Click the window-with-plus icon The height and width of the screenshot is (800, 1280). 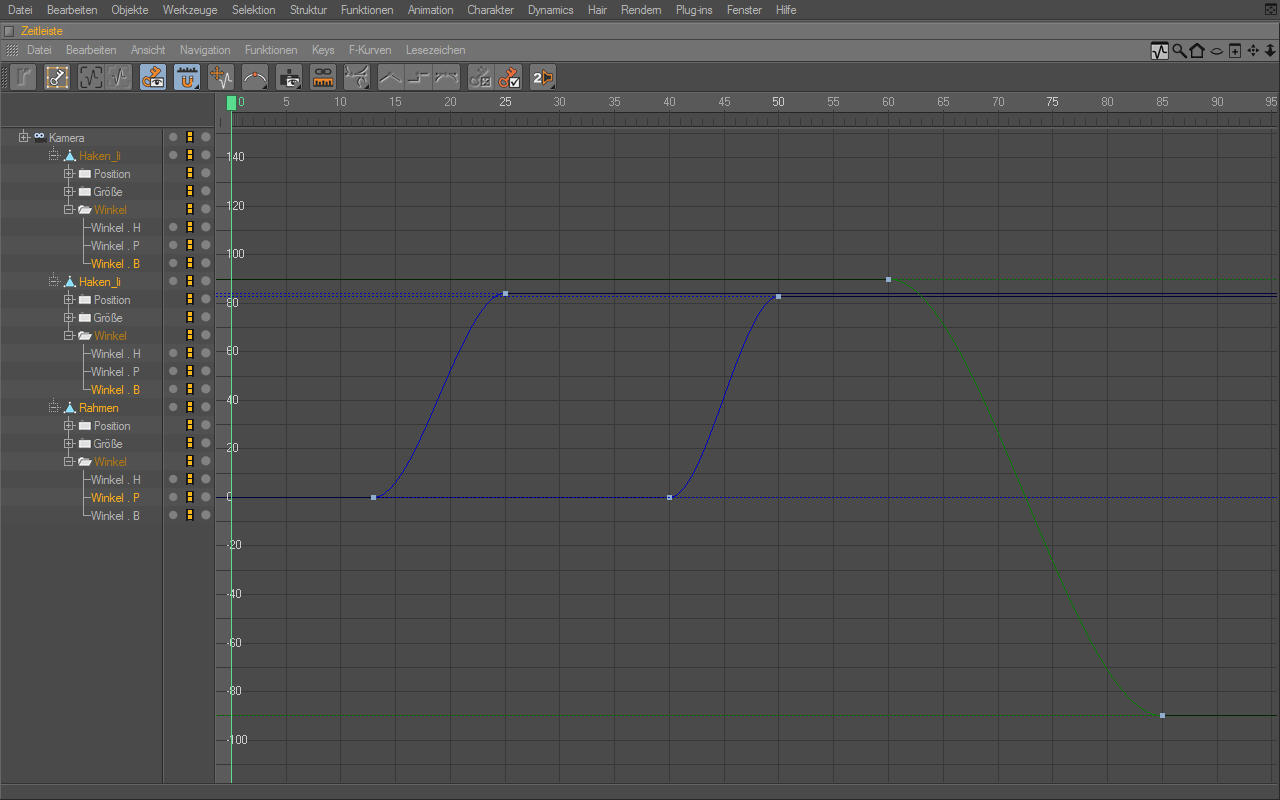point(1235,51)
